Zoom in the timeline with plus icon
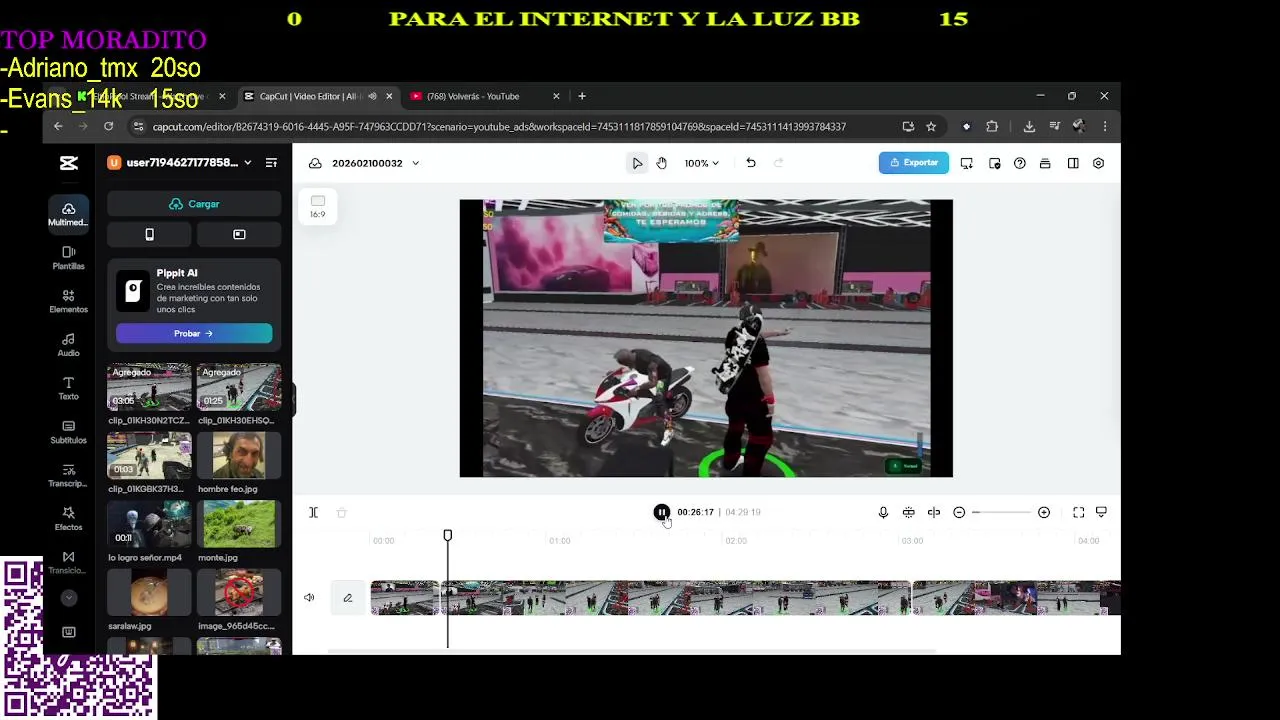The image size is (1280, 720). [1044, 512]
